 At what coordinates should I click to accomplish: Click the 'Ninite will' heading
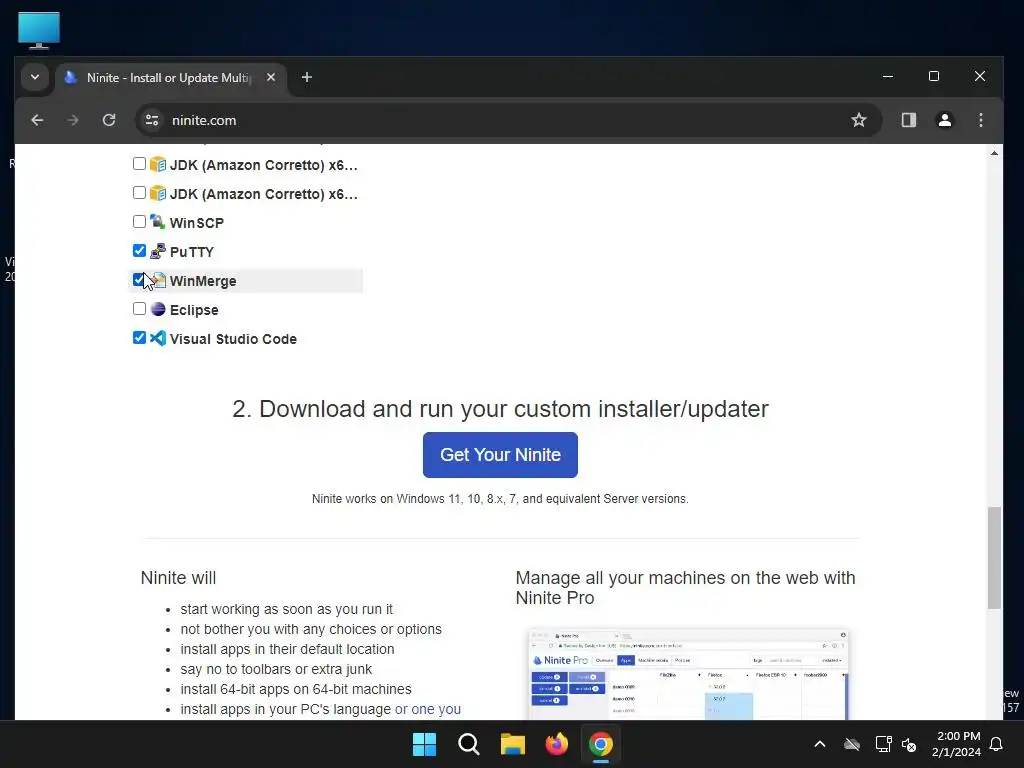[178, 578]
